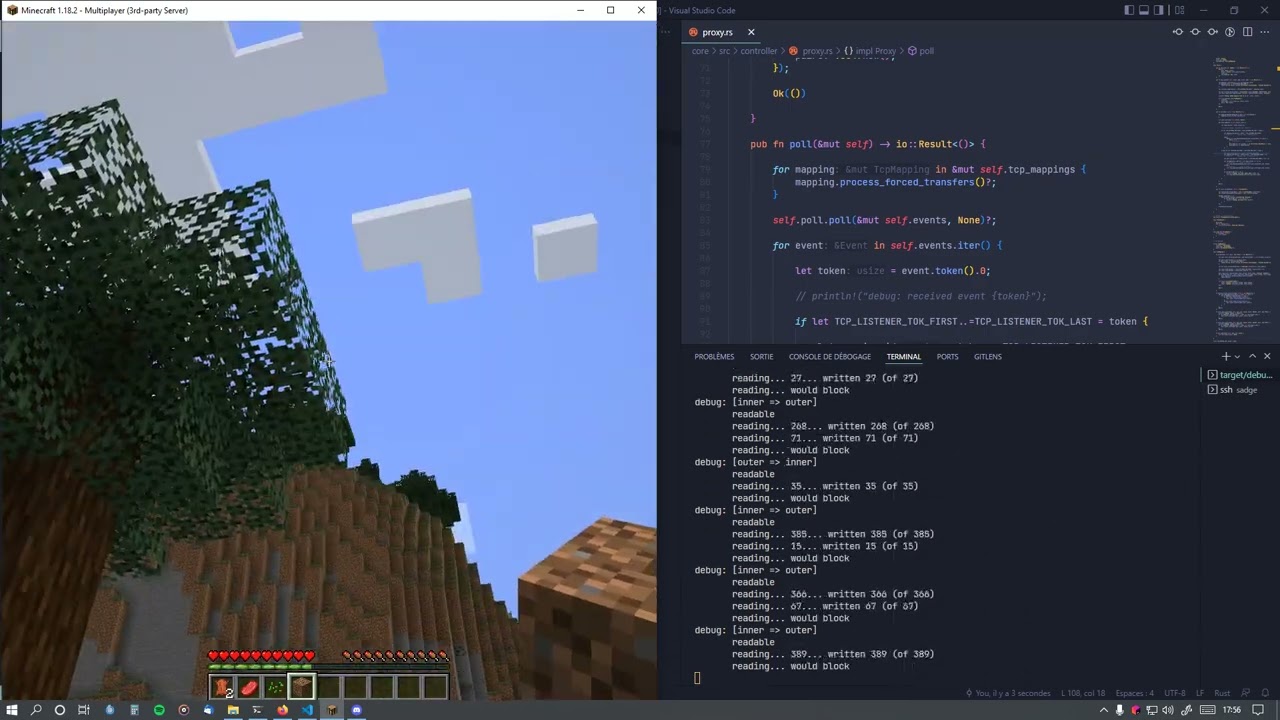Open the Windows Start menu
This screenshot has width=1280, height=720.
tap(12, 710)
